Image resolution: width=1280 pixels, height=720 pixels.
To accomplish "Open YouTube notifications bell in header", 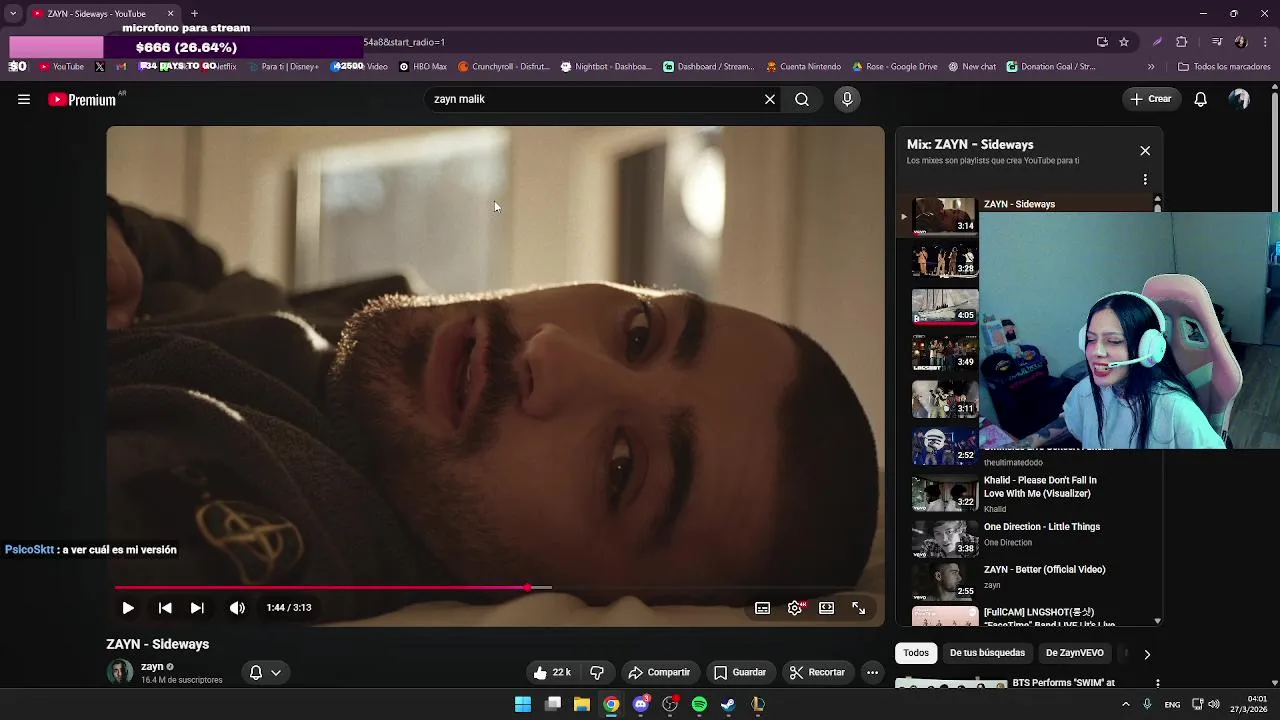I will (x=1201, y=99).
